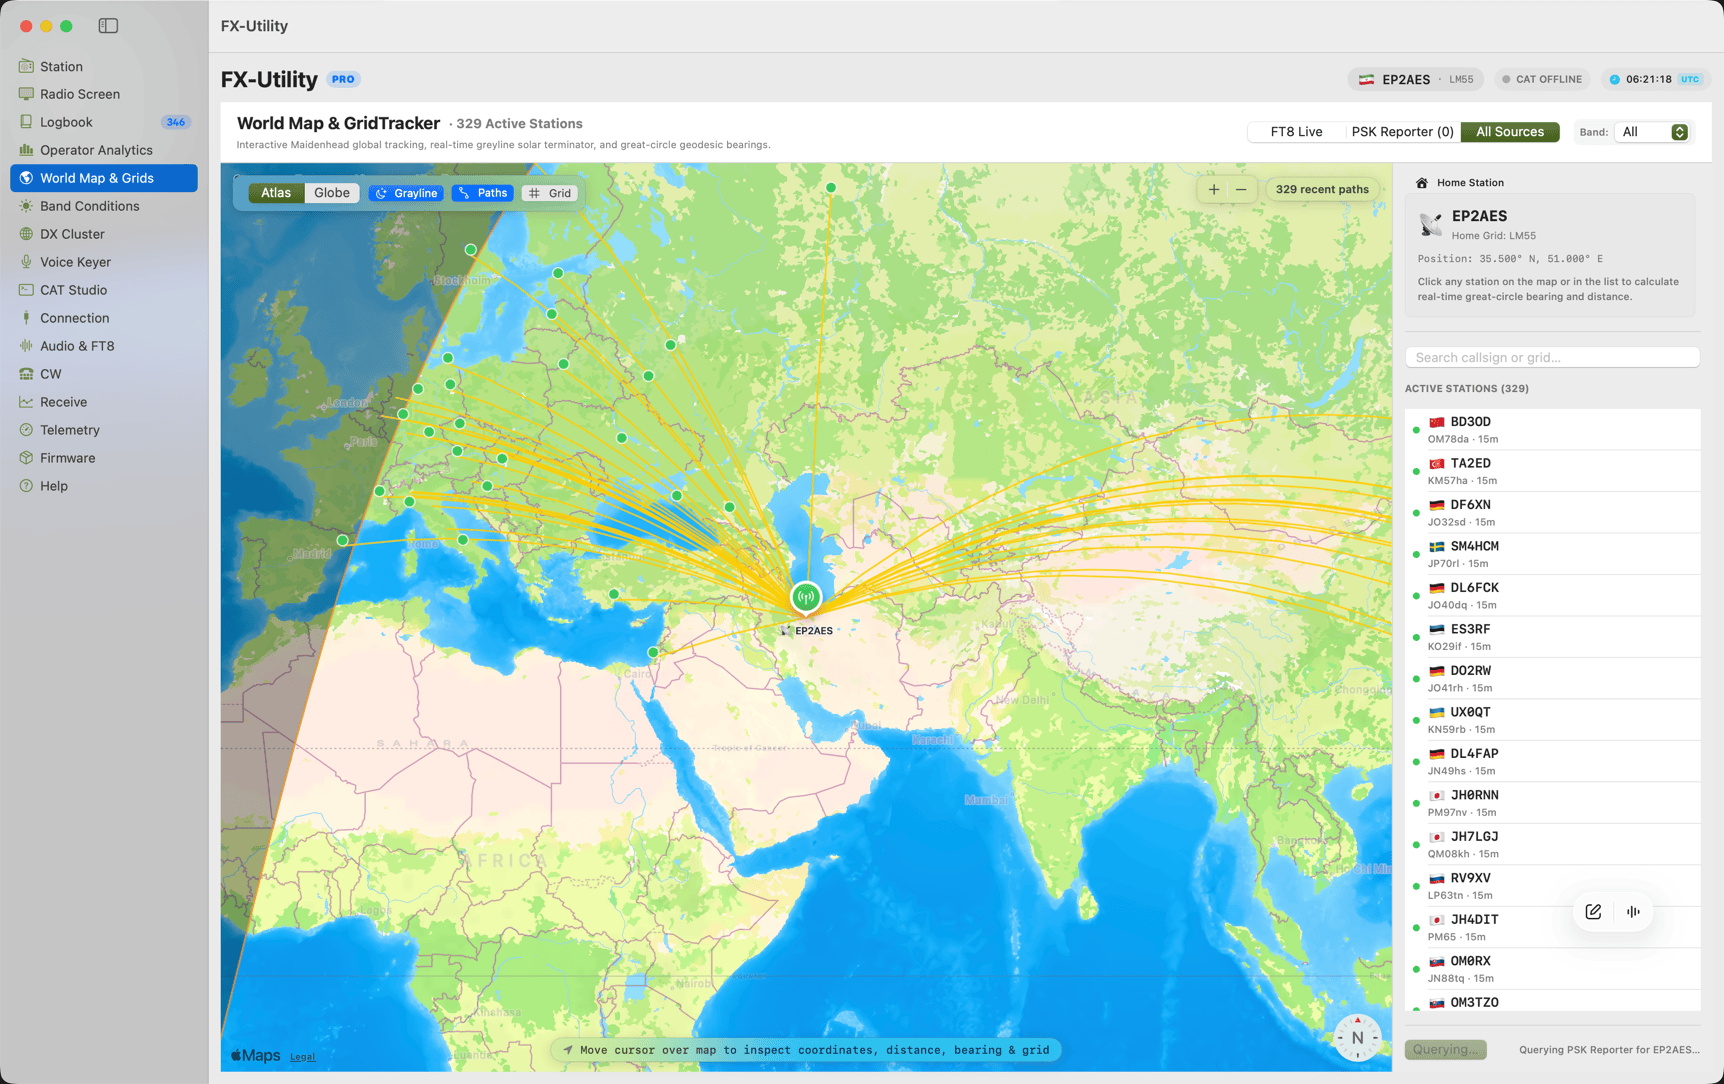Viewport: 1724px width, 1084px height.
Task: Click the Telemetry gauge icon
Action: (26, 430)
